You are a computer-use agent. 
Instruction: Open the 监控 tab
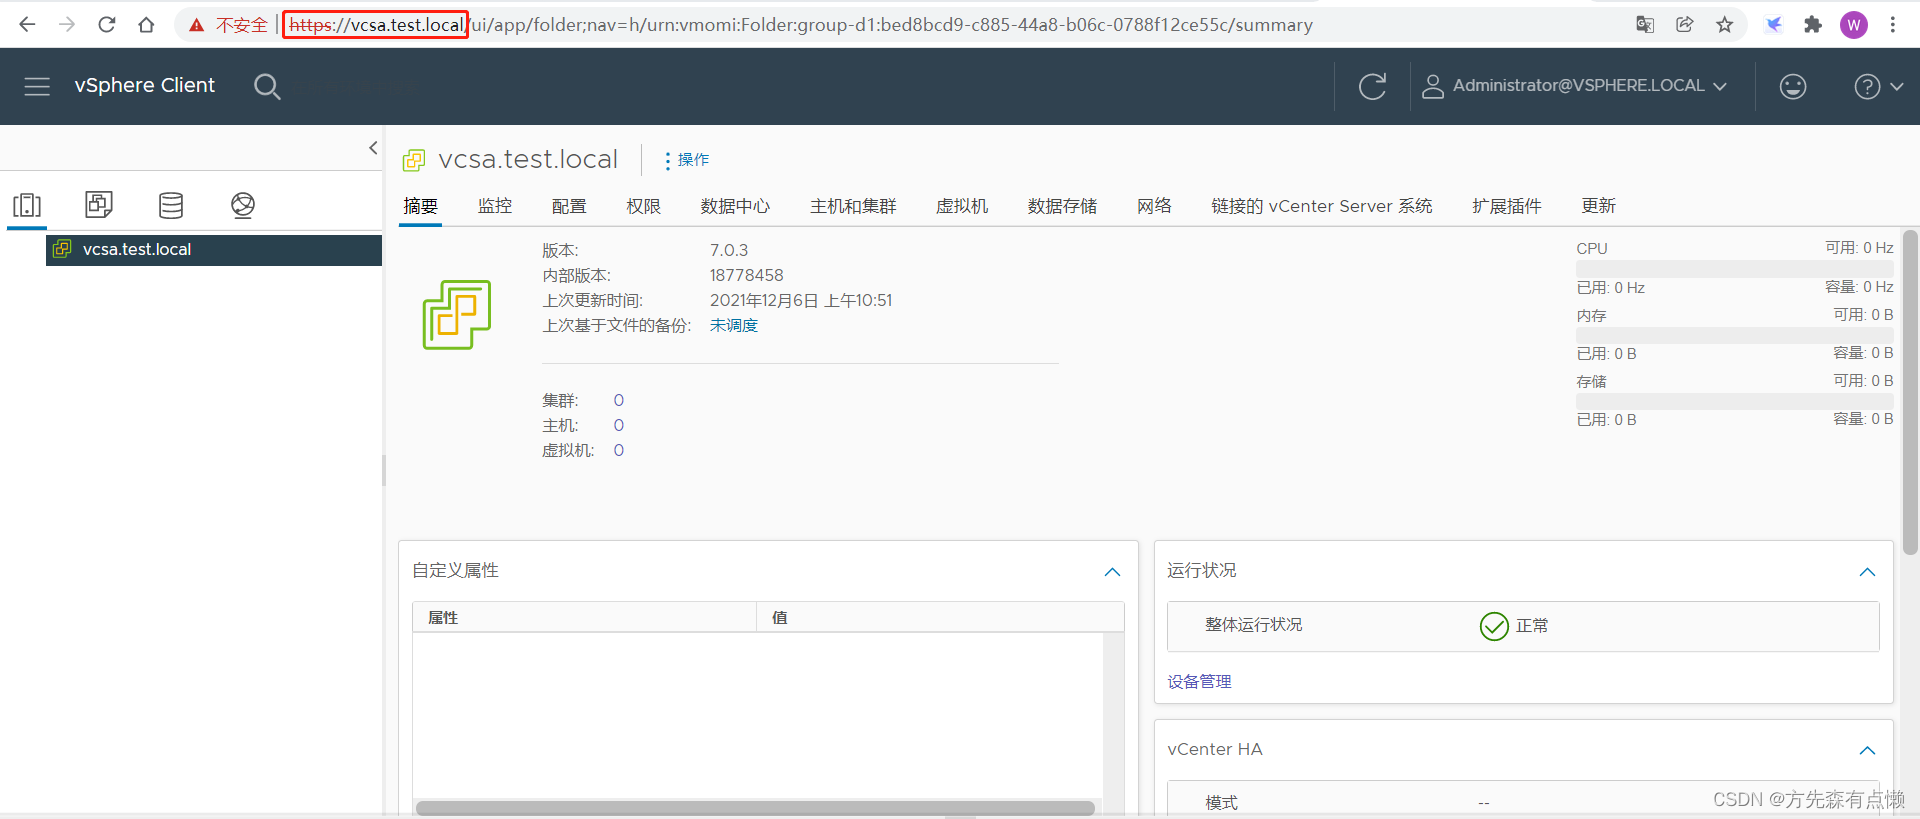pyautogui.click(x=495, y=206)
